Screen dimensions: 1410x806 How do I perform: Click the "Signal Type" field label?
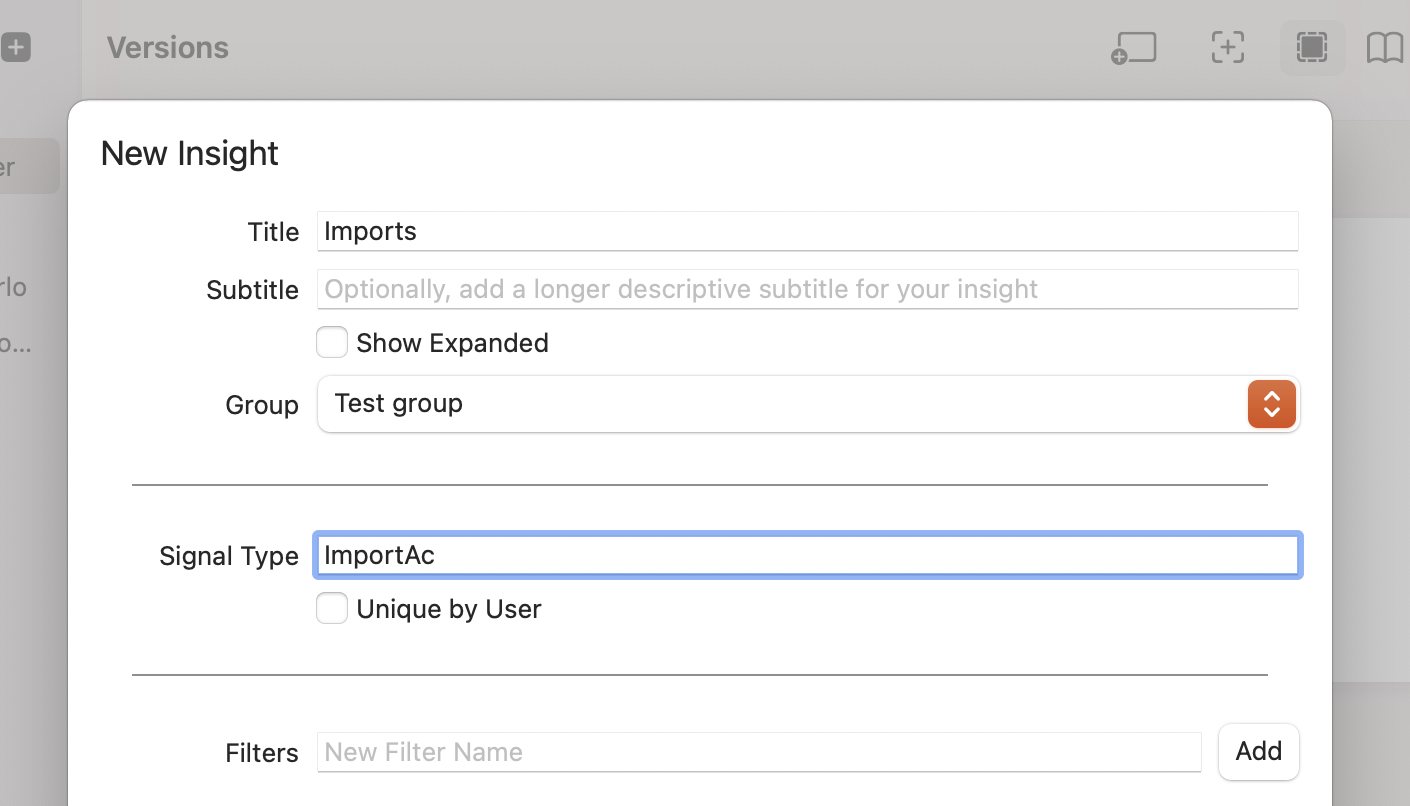(228, 556)
